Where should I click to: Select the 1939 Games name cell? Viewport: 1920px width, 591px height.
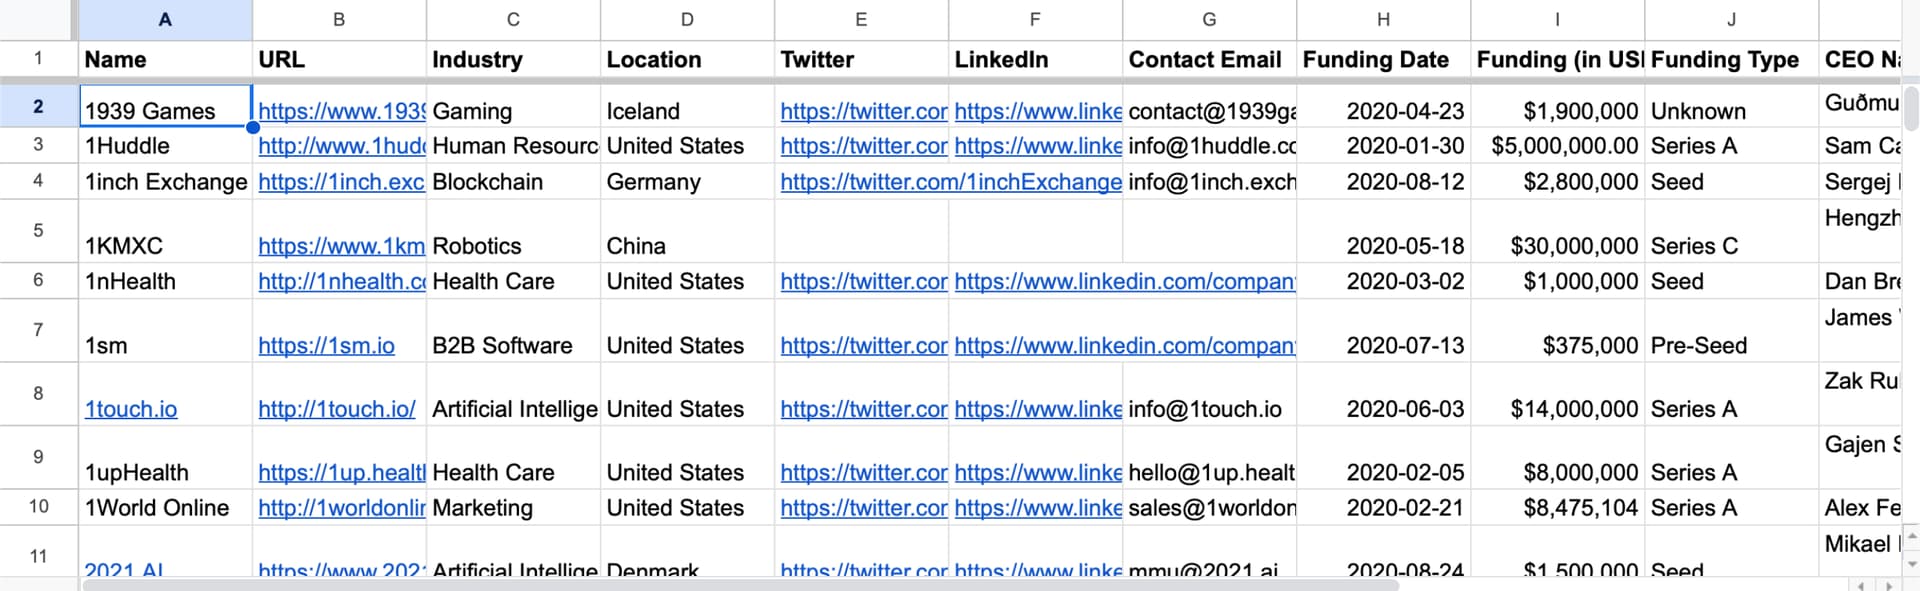point(165,106)
